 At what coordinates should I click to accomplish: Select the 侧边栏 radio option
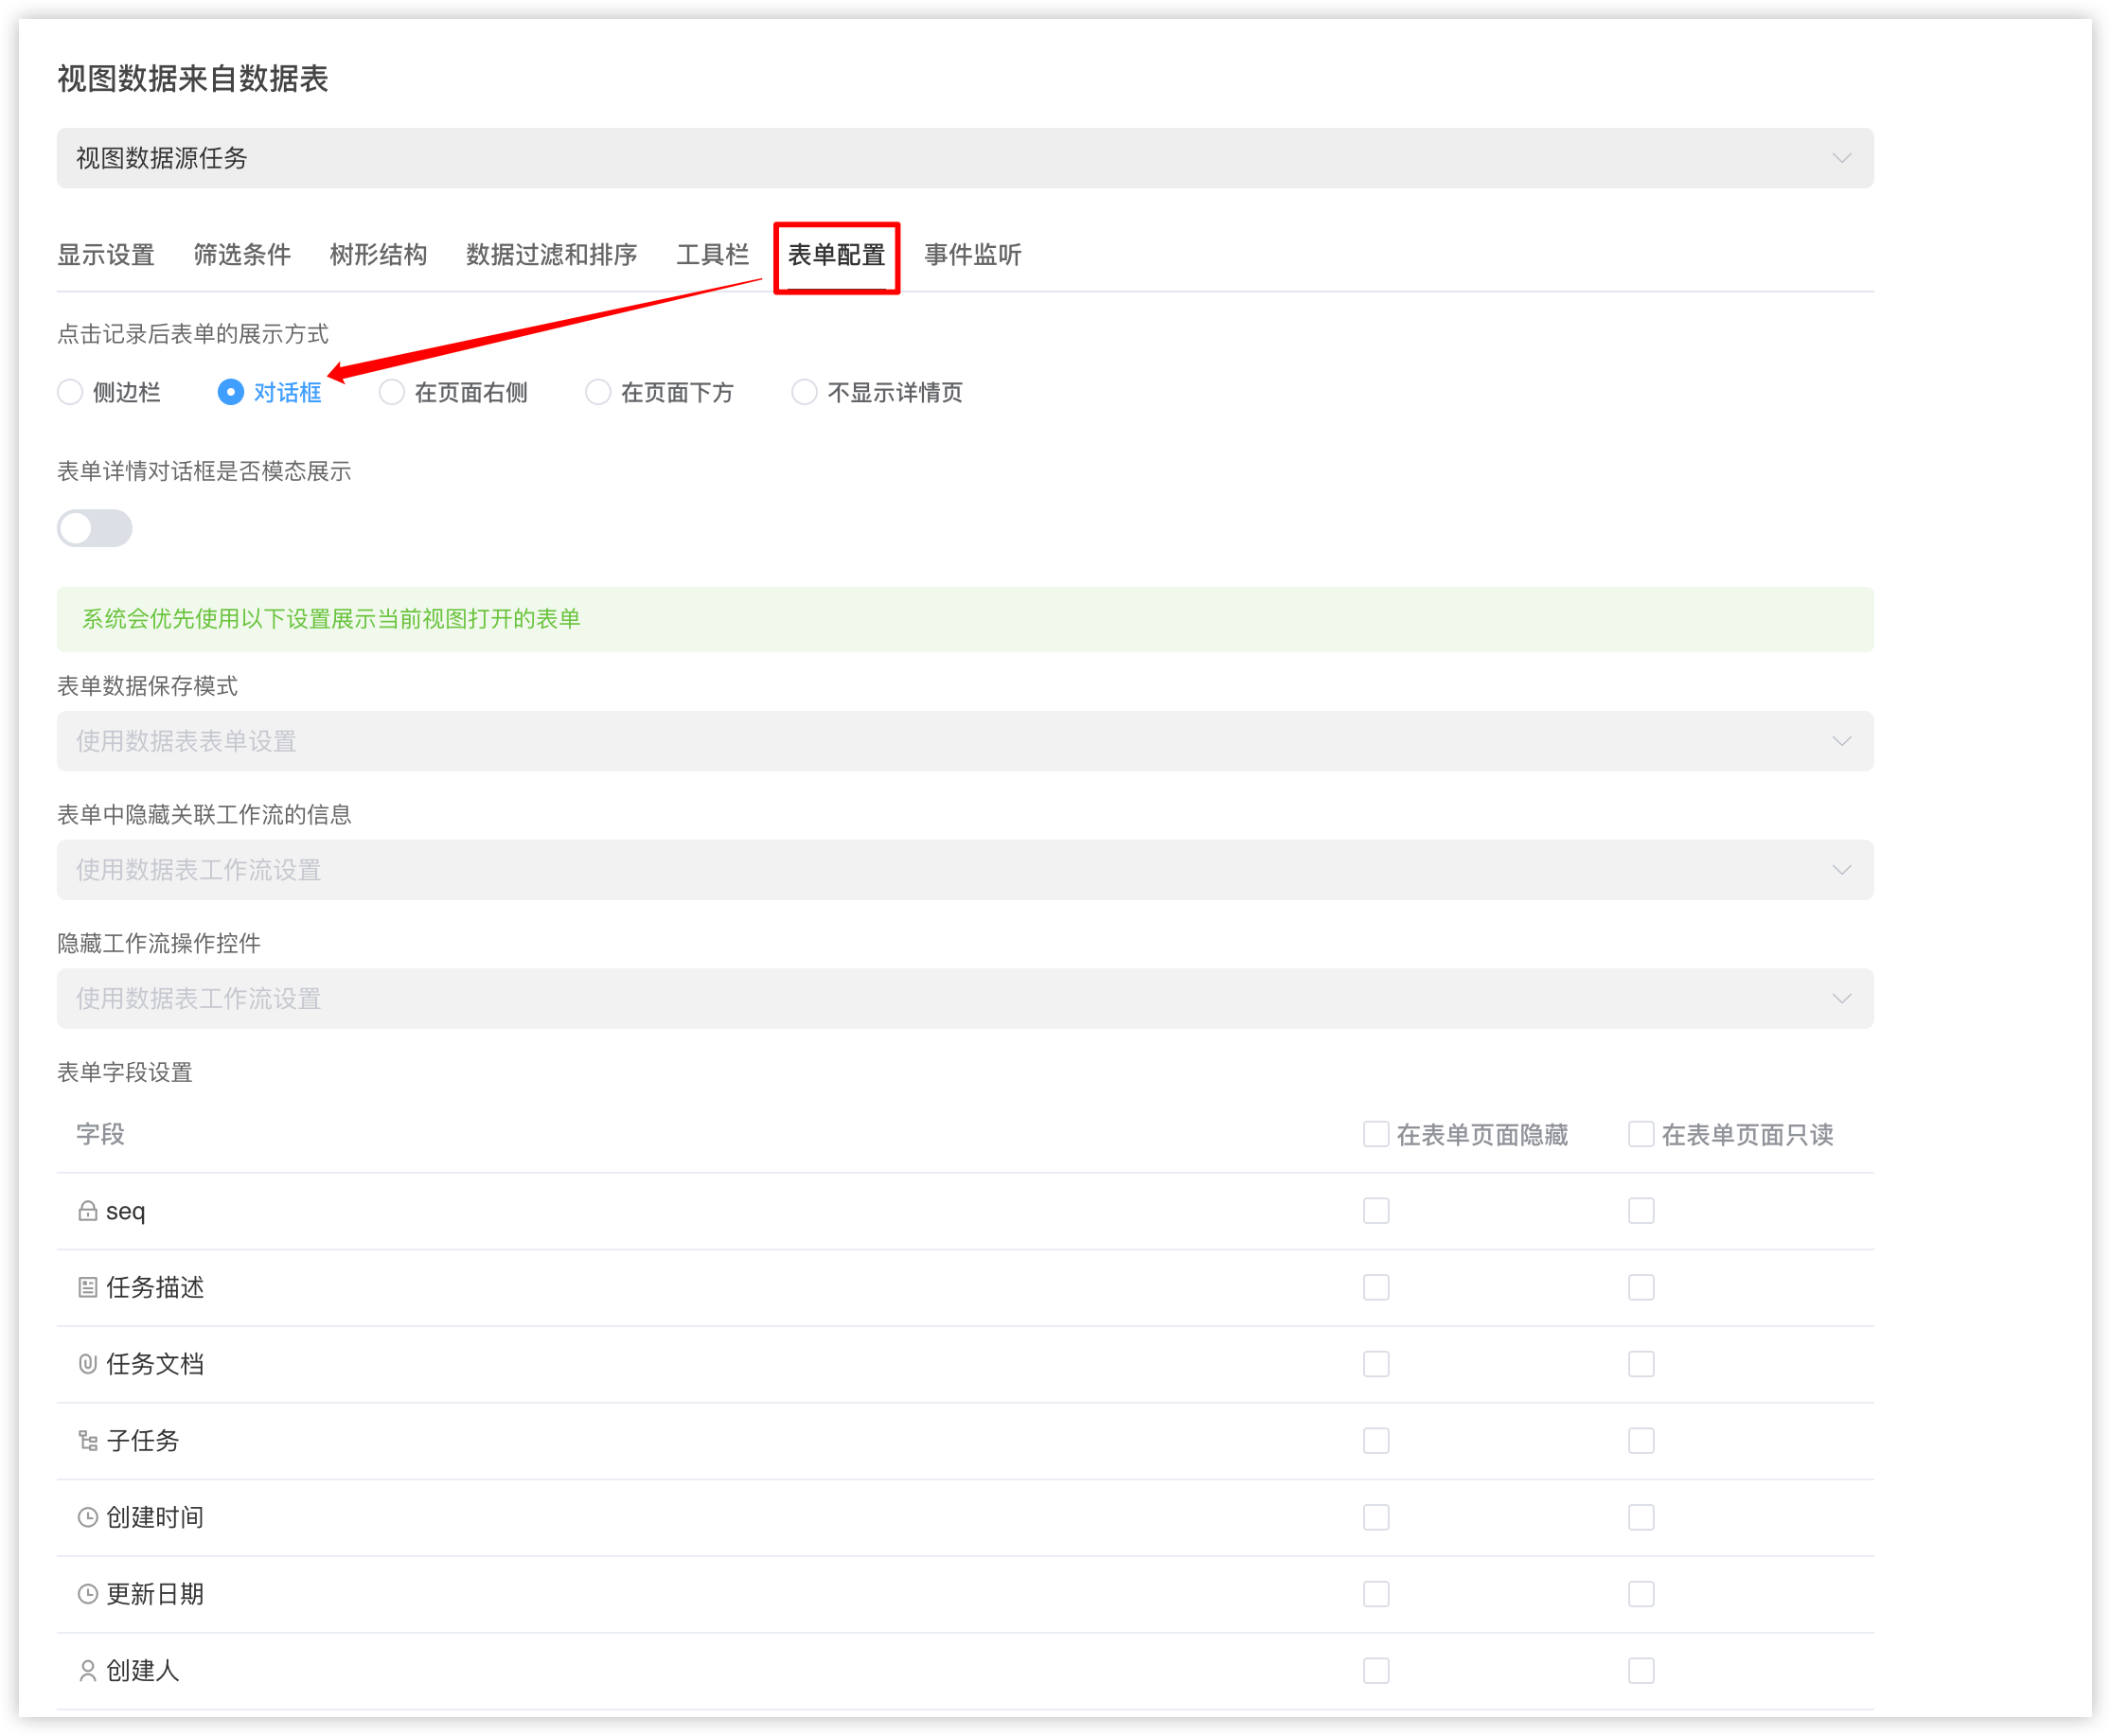click(x=70, y=392)
